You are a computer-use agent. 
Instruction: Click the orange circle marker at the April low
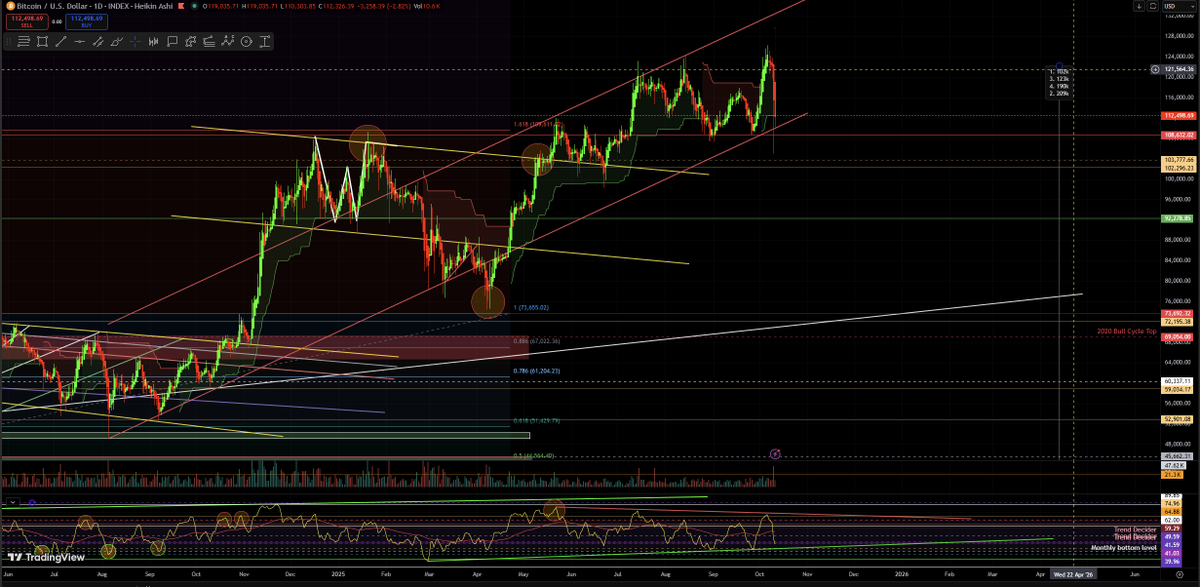(487, 300)
